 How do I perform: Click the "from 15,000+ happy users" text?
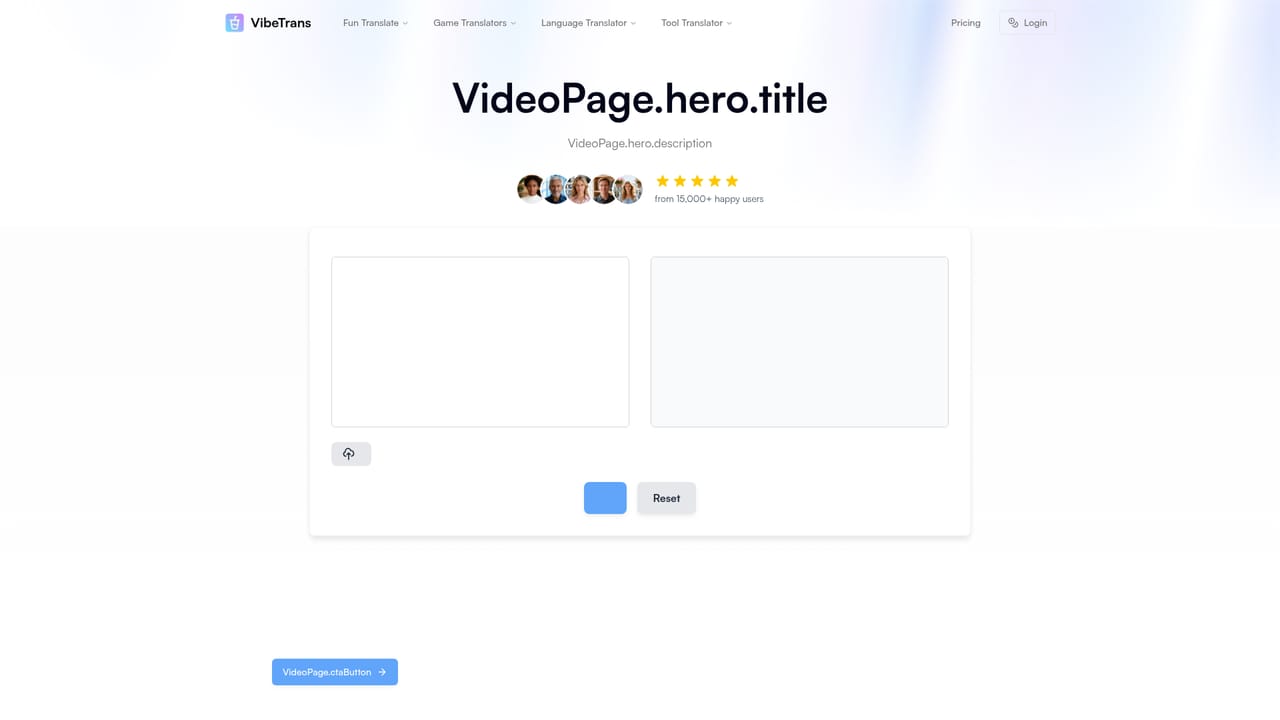pos(709,199)
